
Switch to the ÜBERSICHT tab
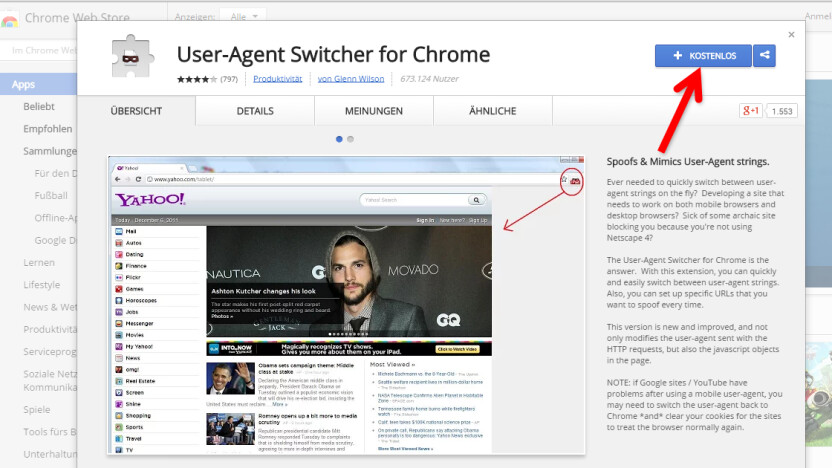(x=136, y=111)
